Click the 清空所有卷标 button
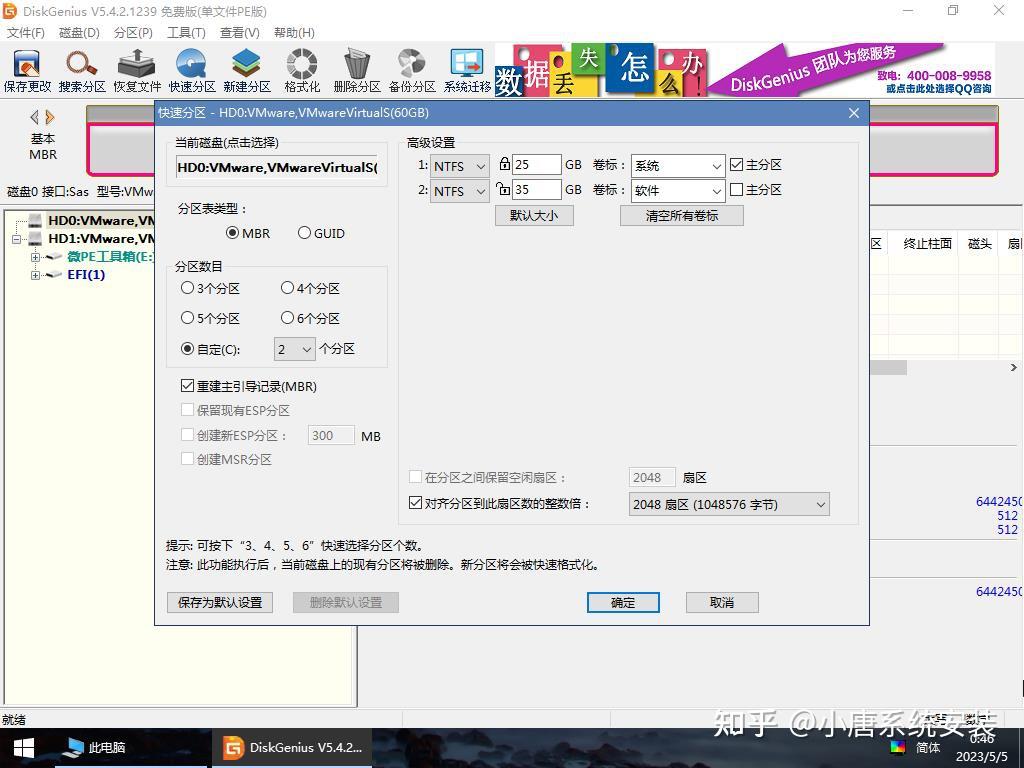 tap(682, 216)
